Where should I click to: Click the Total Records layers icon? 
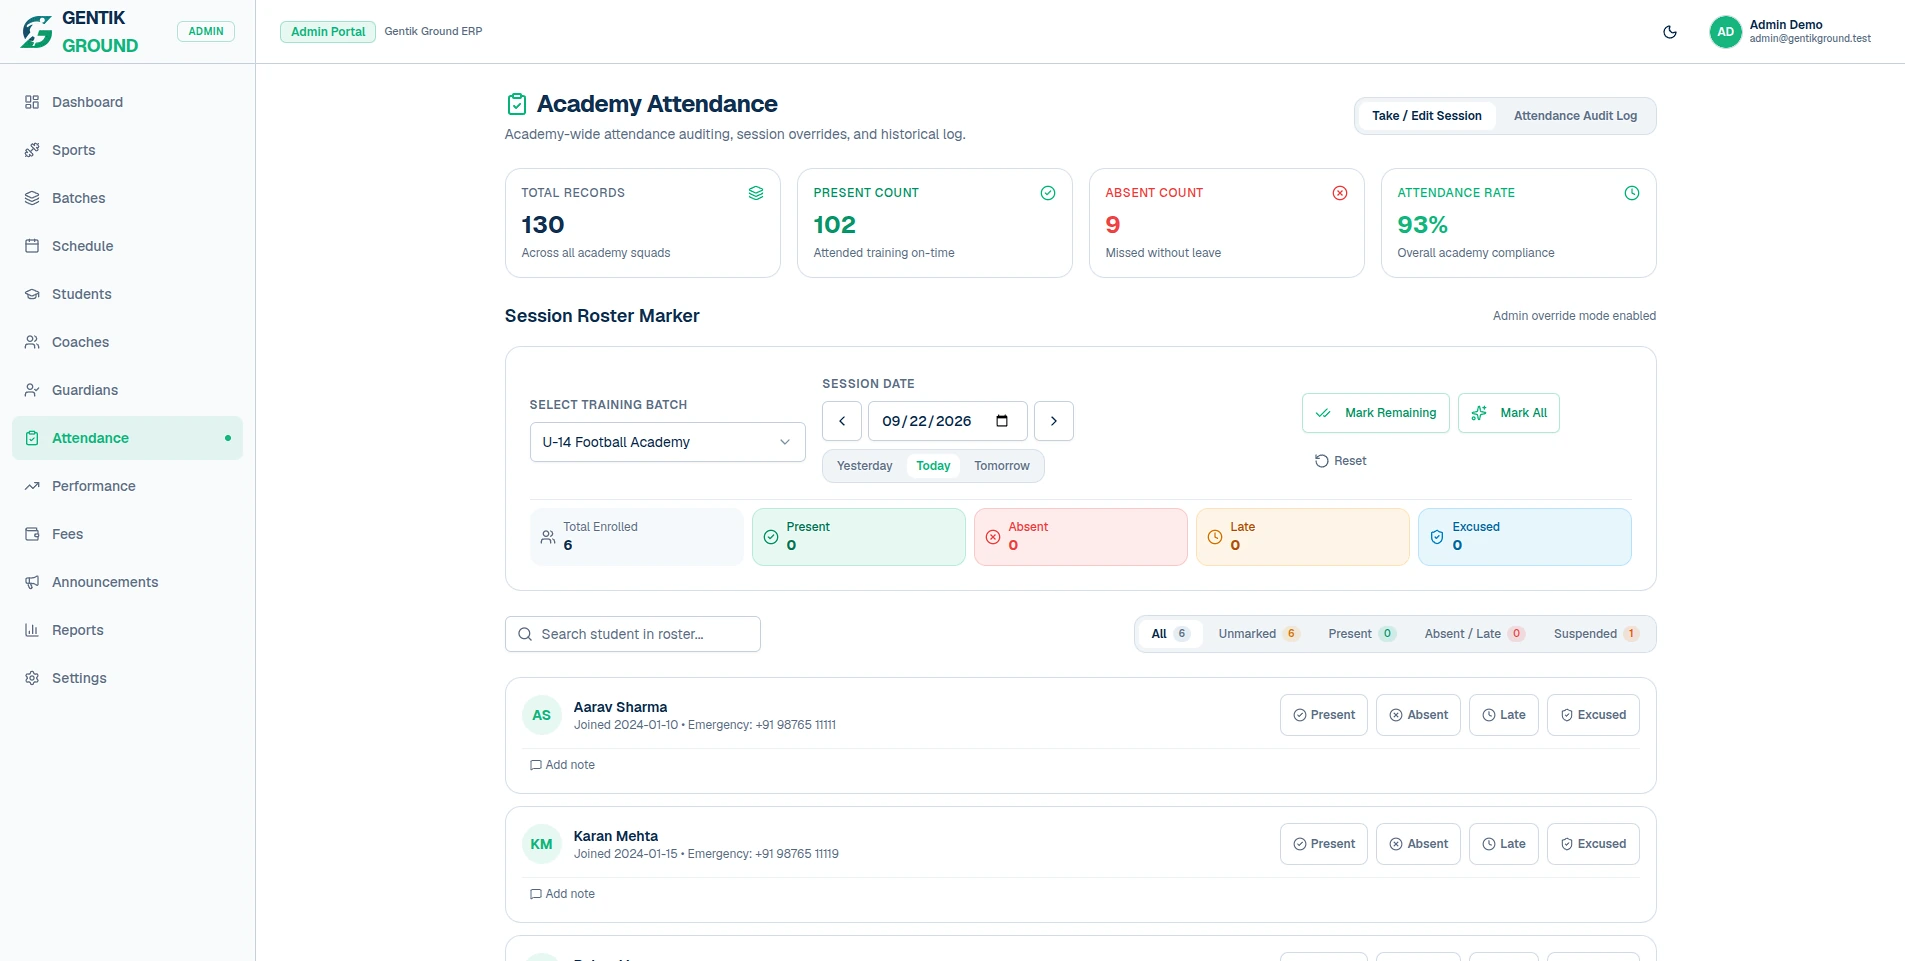(x=756, y=193)
